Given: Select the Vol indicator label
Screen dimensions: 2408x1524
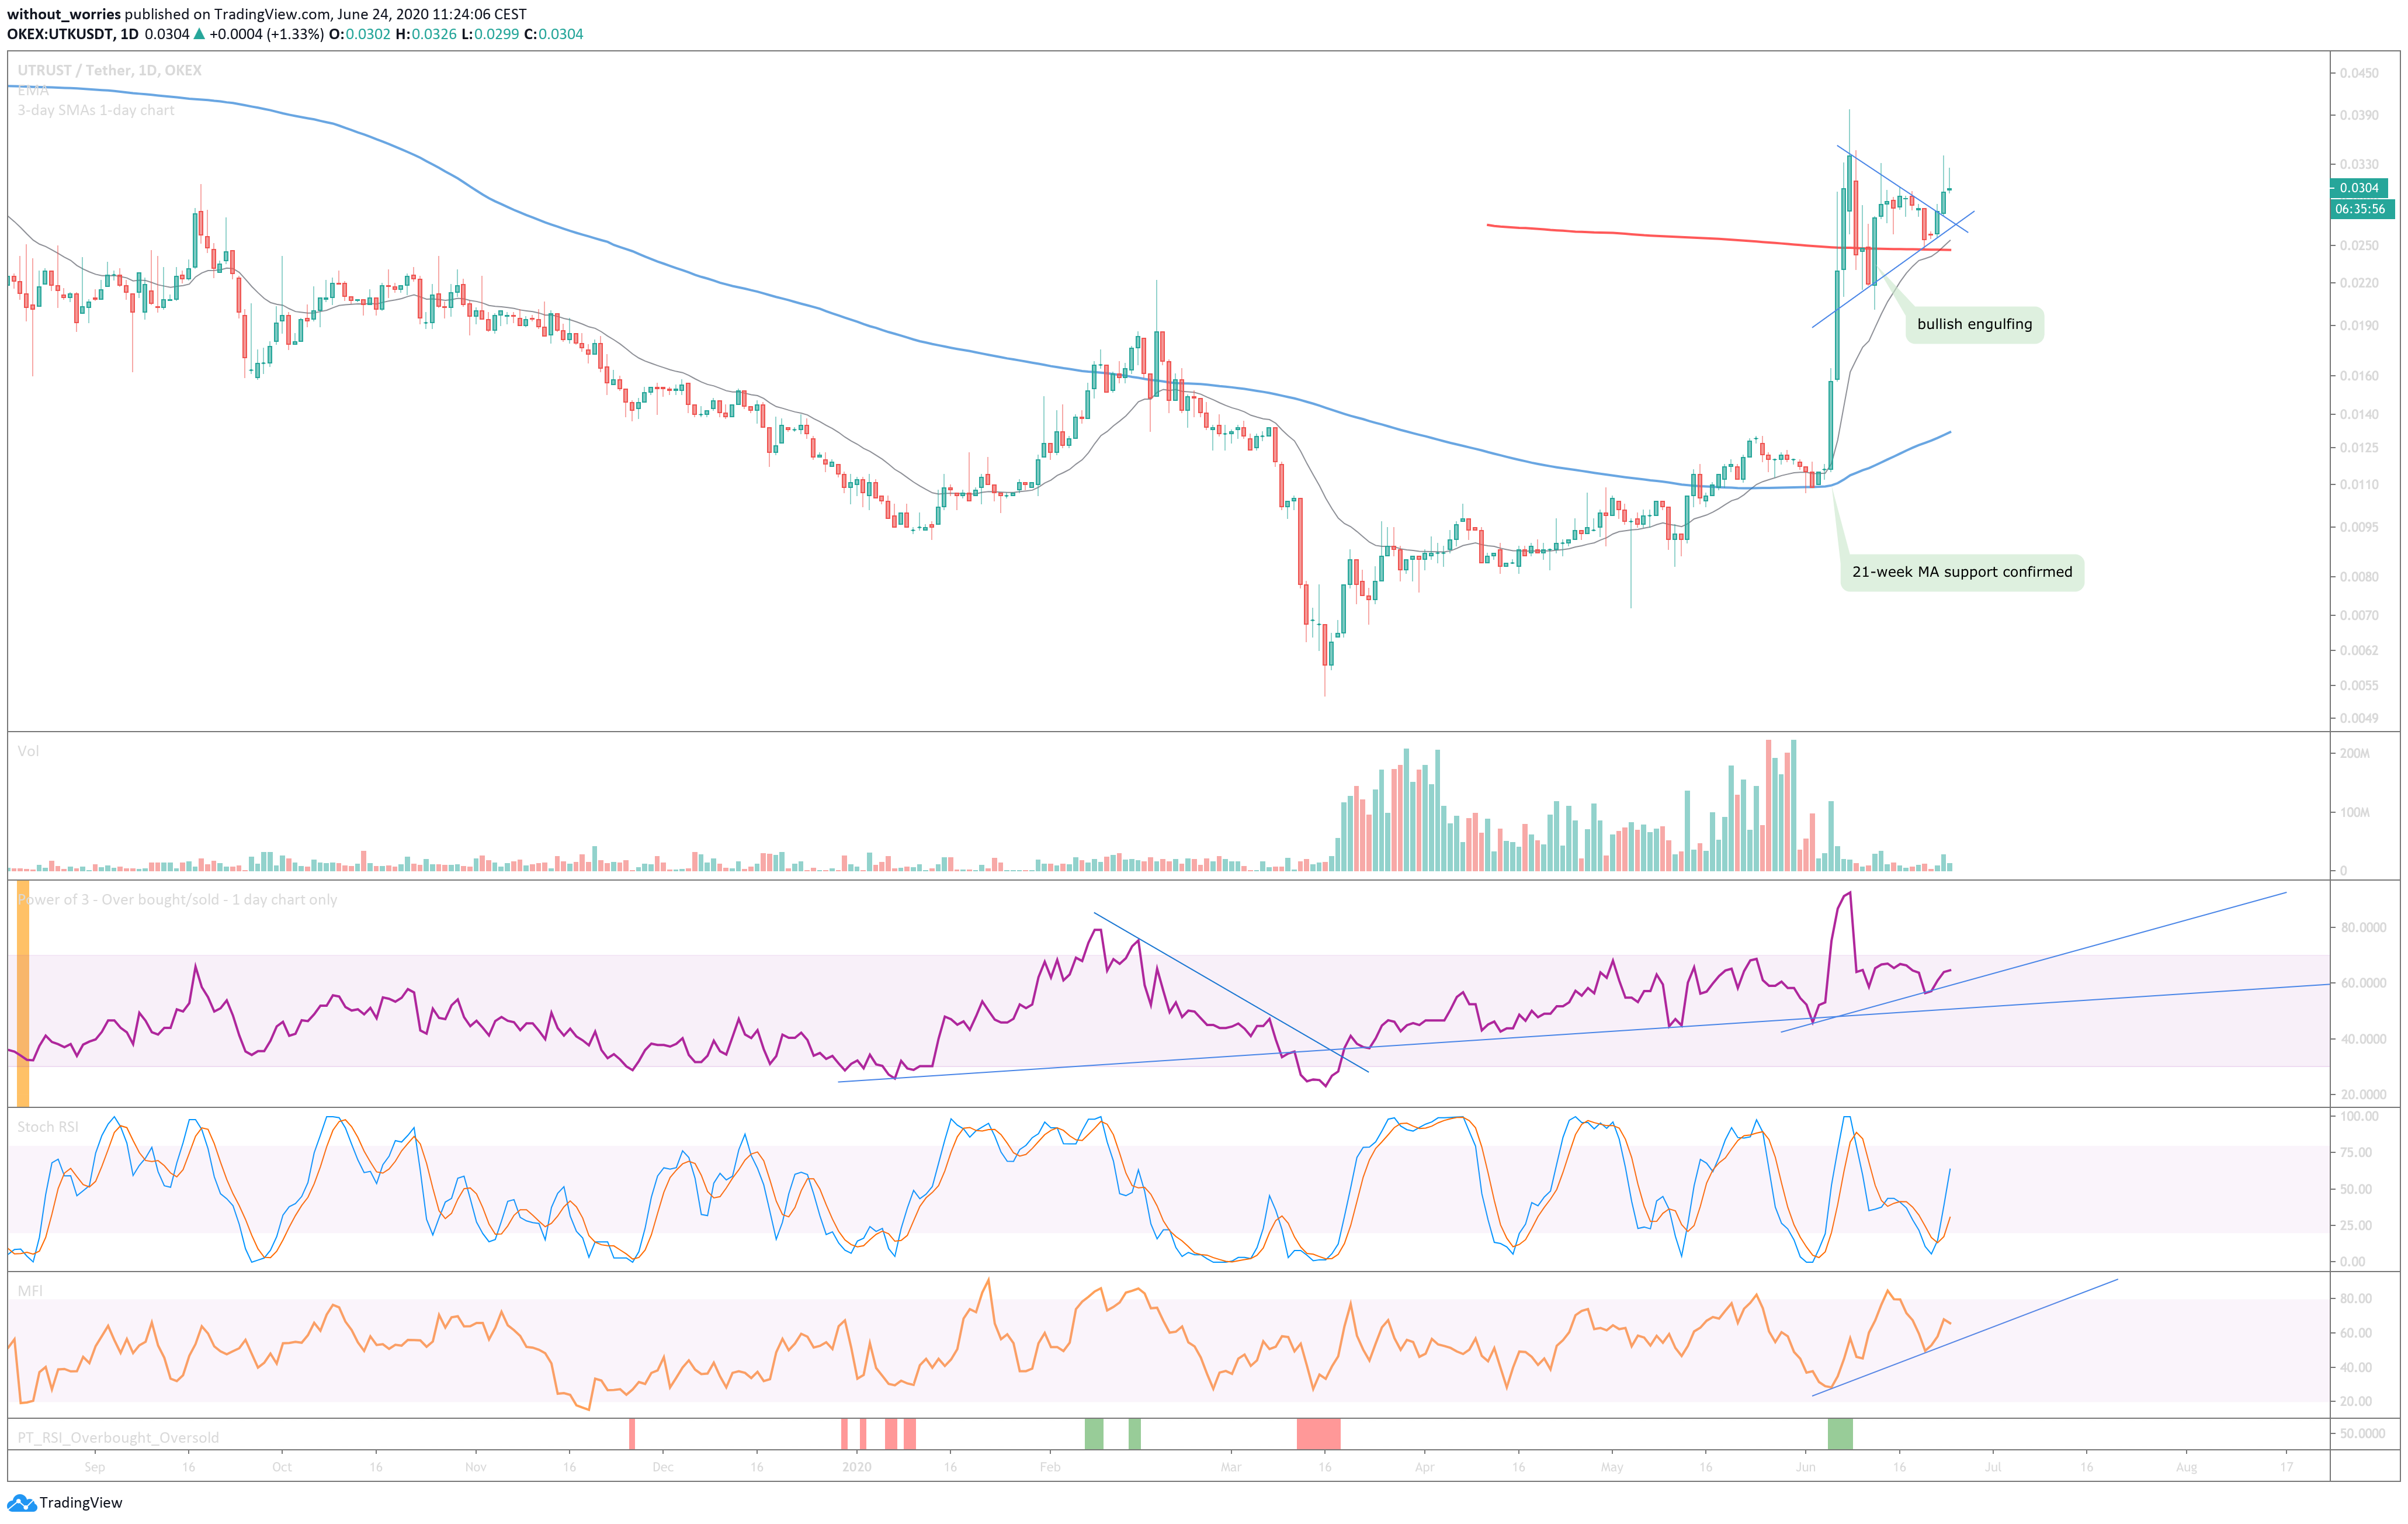Looking at the screenshot, I should (28, 751).
